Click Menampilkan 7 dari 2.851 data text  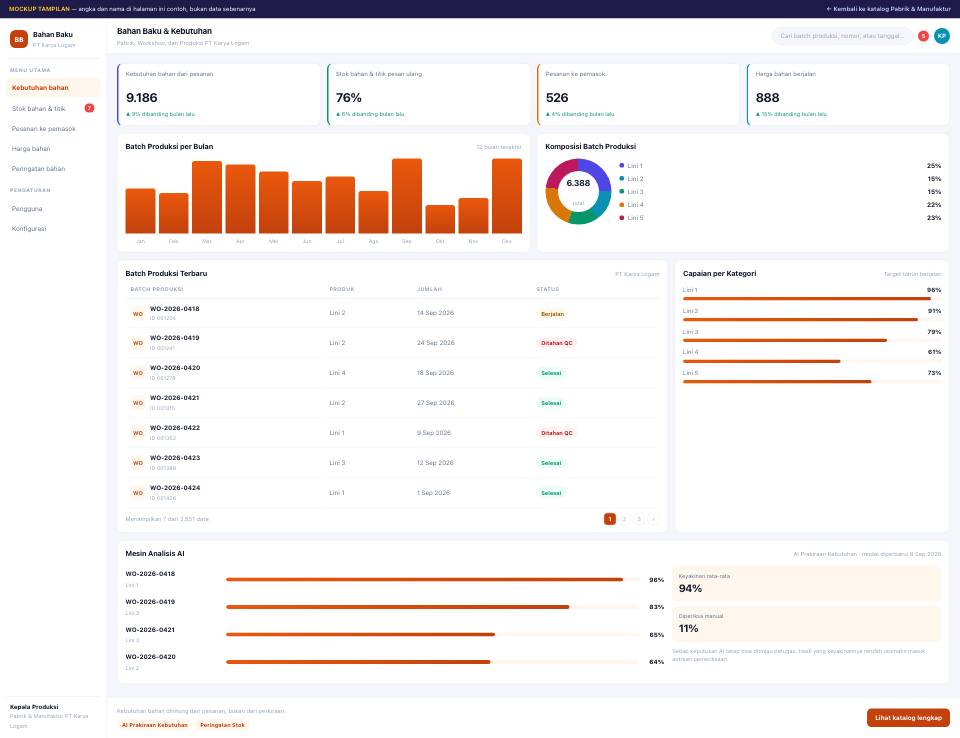[167, 519]
